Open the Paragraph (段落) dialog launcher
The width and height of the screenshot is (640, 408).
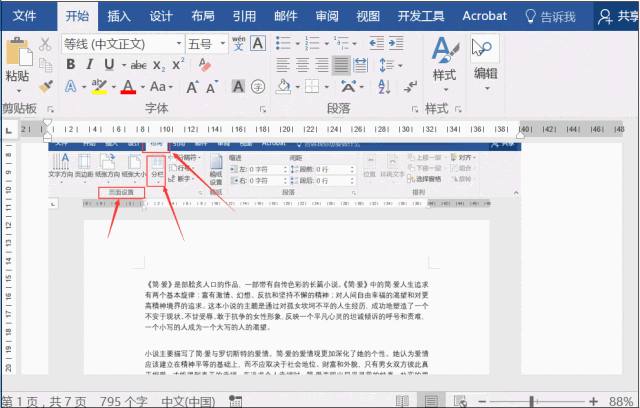coord(415,109)
